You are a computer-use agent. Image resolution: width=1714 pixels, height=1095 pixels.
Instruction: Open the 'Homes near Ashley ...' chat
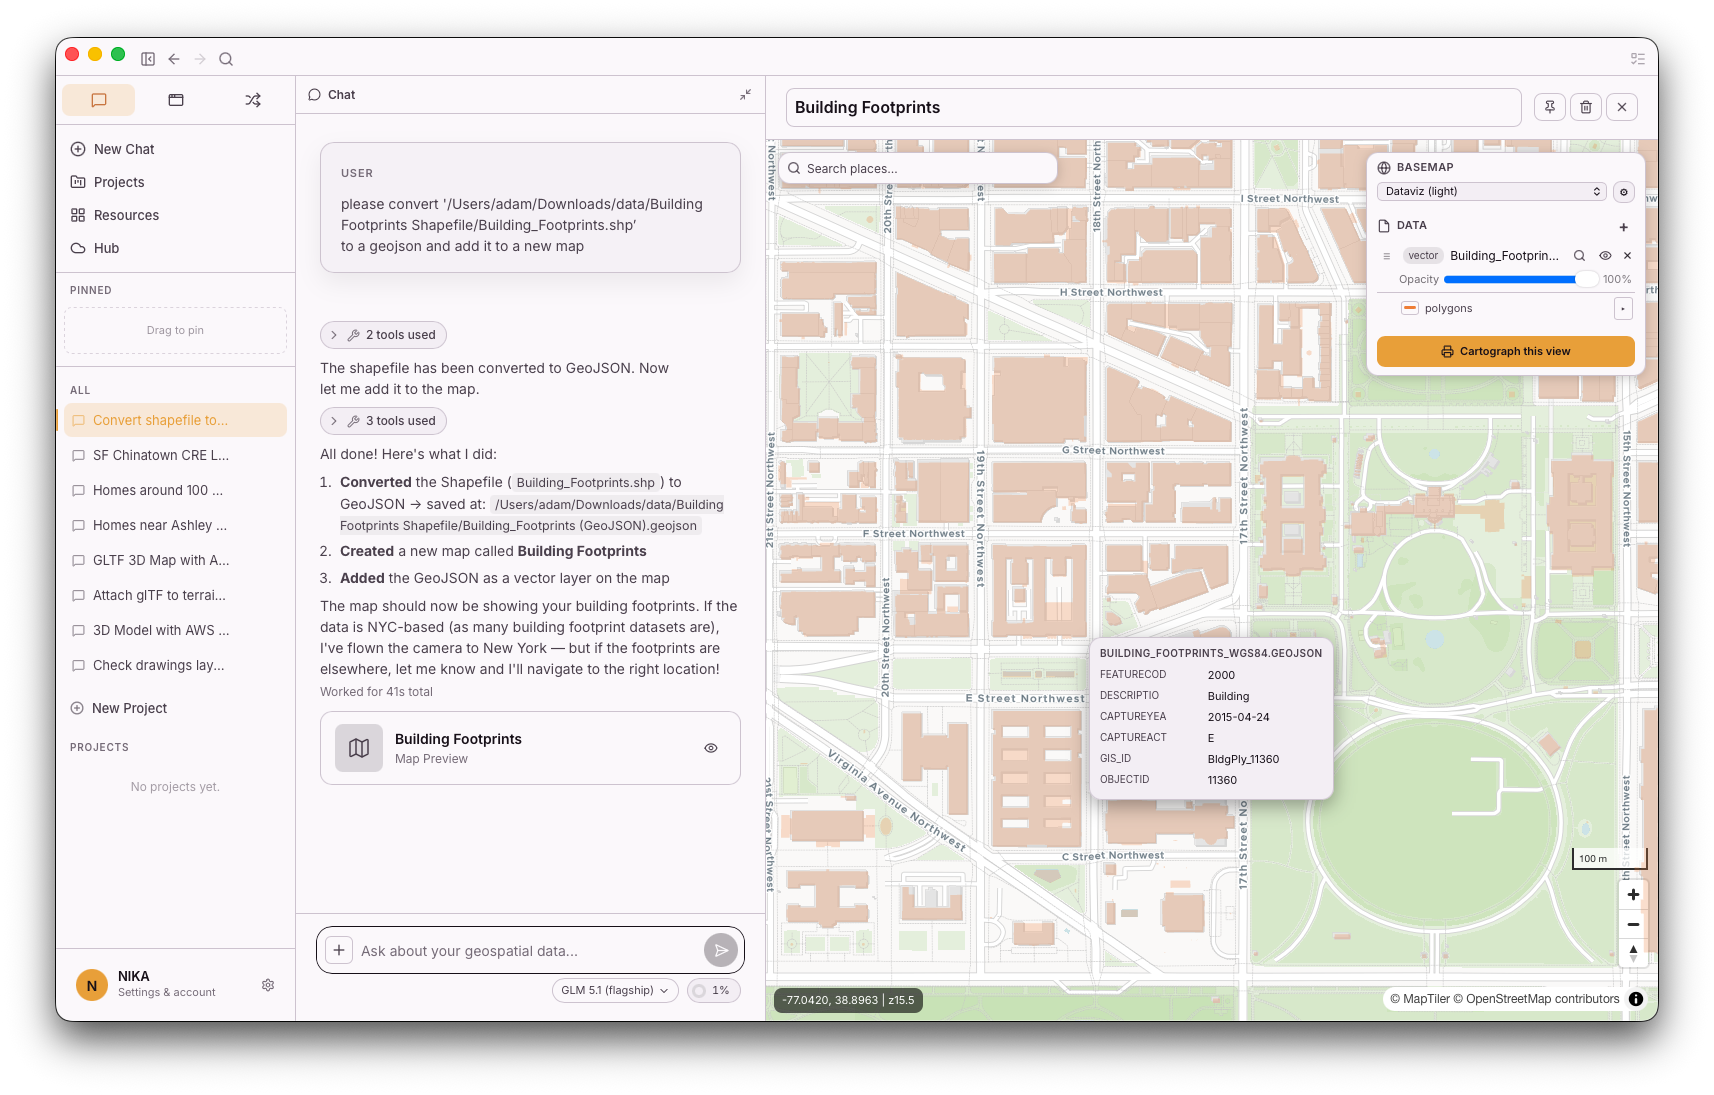click(175, 525)
